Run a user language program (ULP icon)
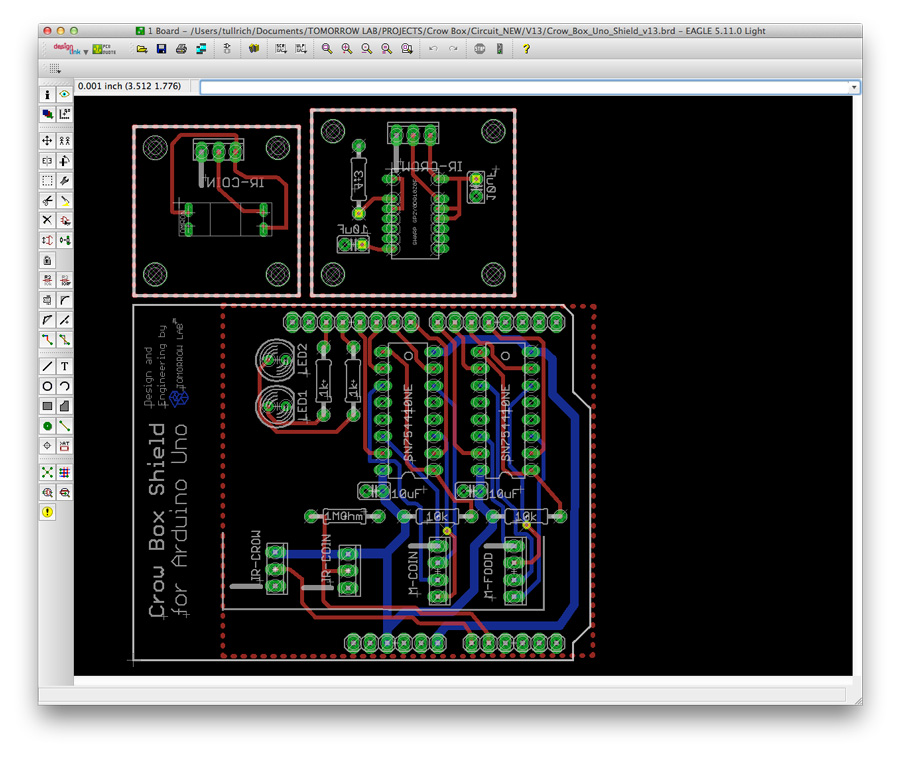This screenshot has height=757, width=900. click(301, 49)
